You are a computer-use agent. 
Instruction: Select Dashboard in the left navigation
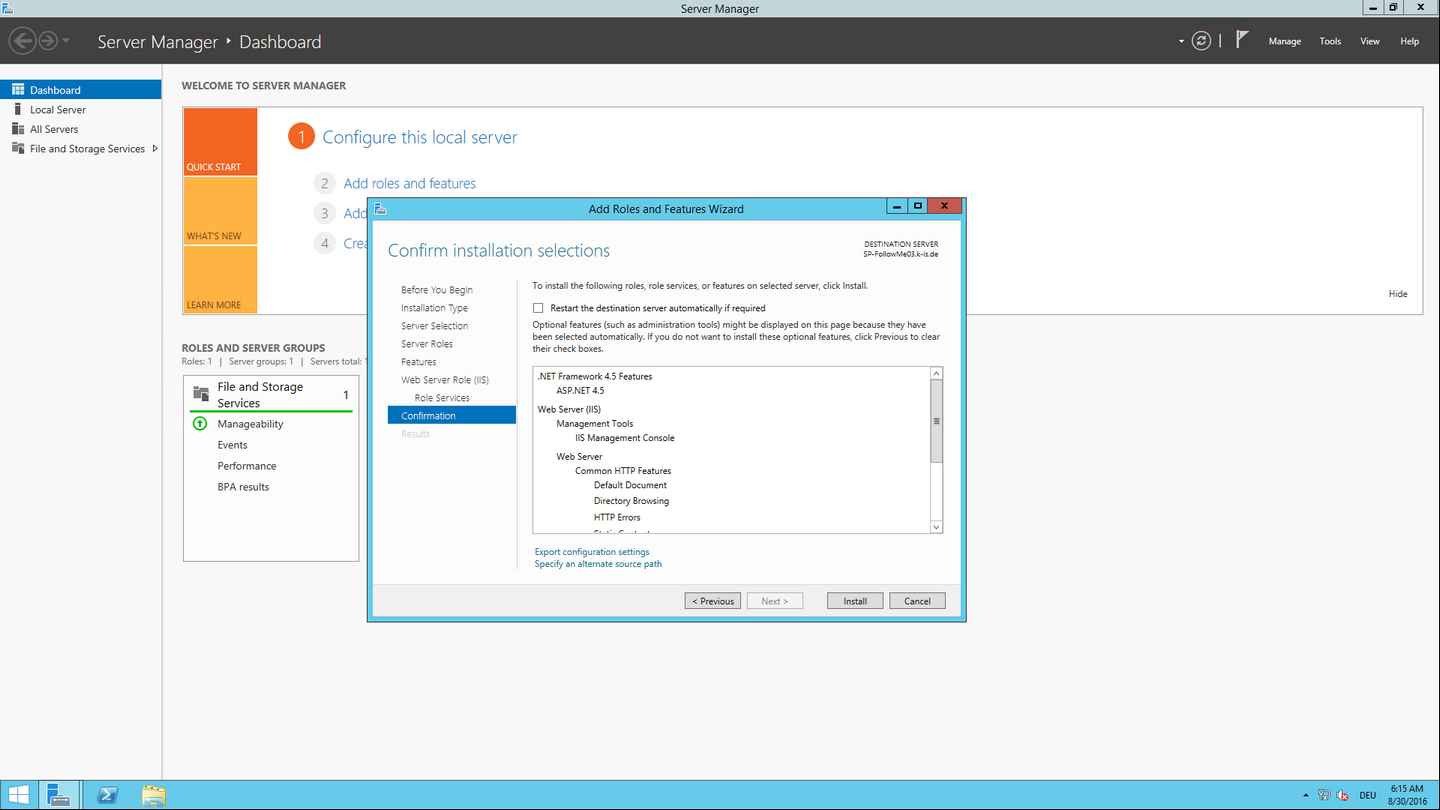click(80, 90)
